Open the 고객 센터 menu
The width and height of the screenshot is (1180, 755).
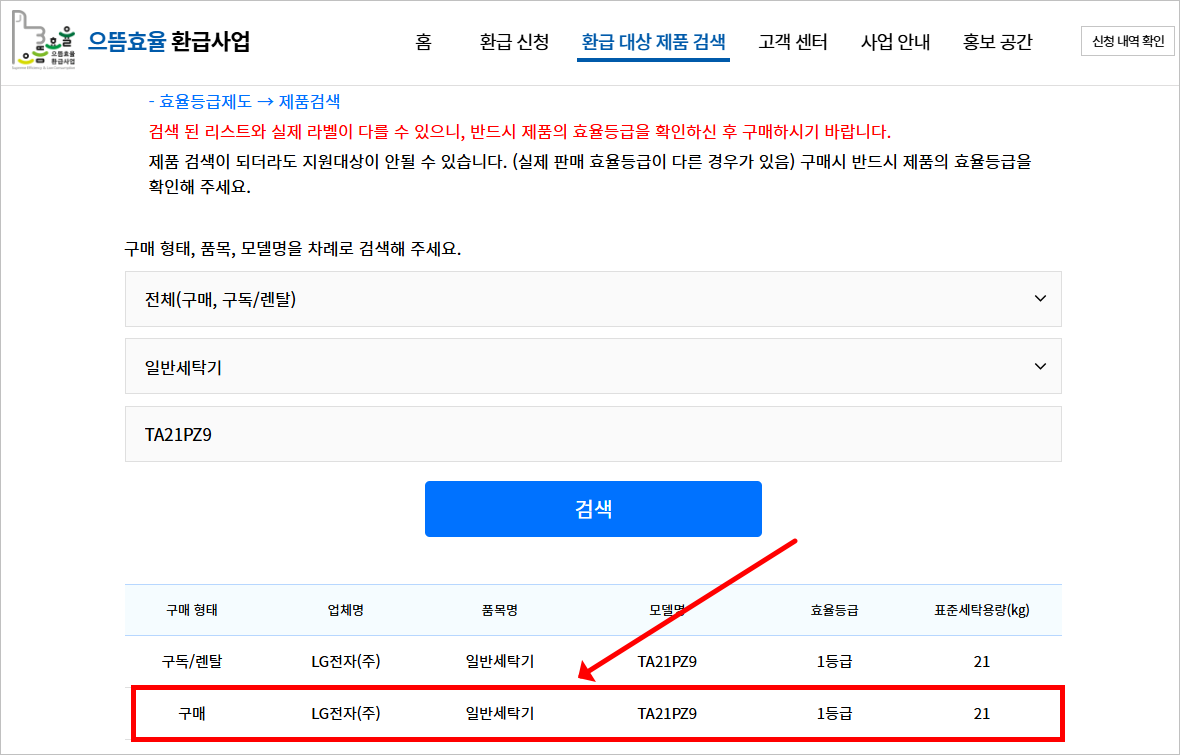[793, 42]
